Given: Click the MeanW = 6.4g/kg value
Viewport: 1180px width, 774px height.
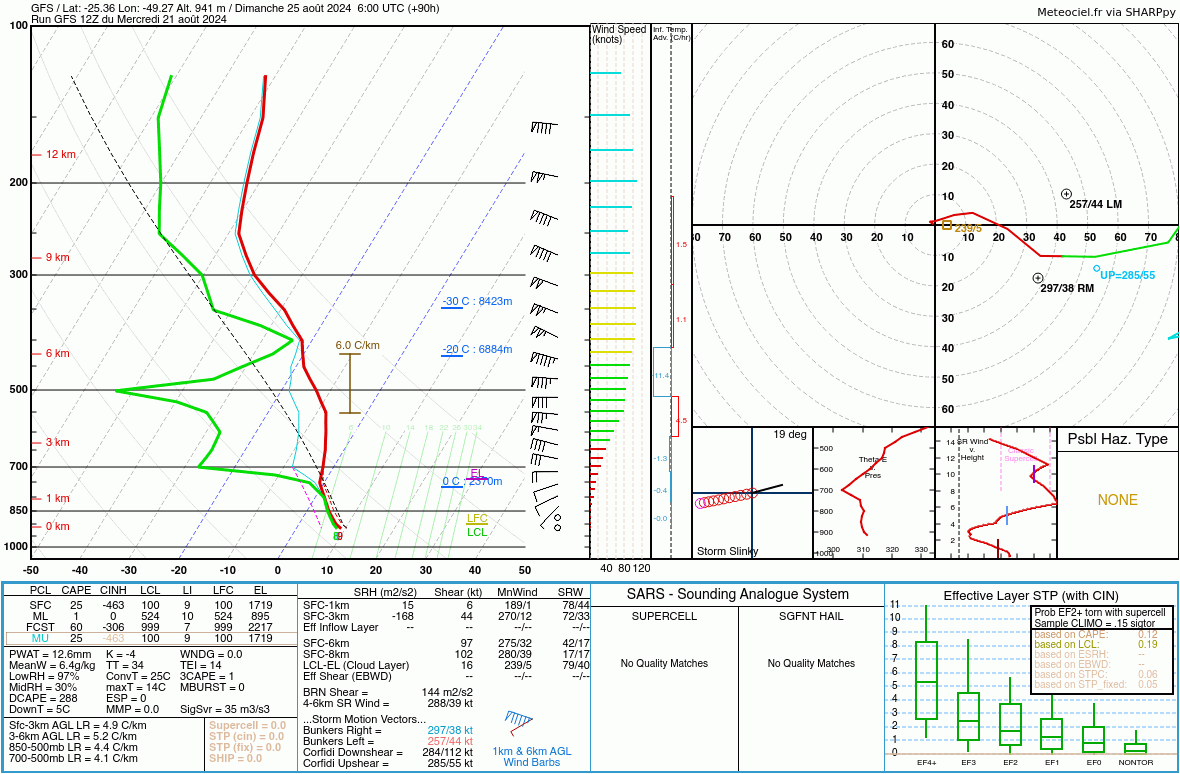Looking at the screenshot, I should coord(52,665).
